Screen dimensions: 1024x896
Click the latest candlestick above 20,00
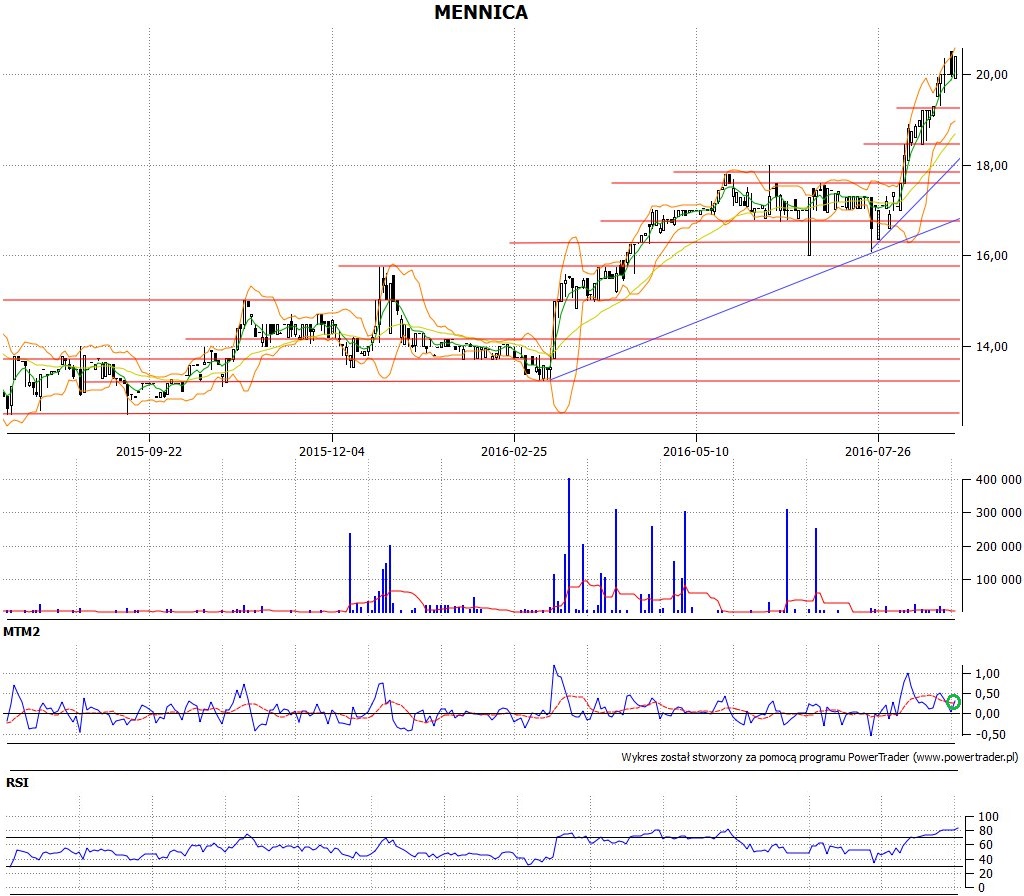[955, 67]
